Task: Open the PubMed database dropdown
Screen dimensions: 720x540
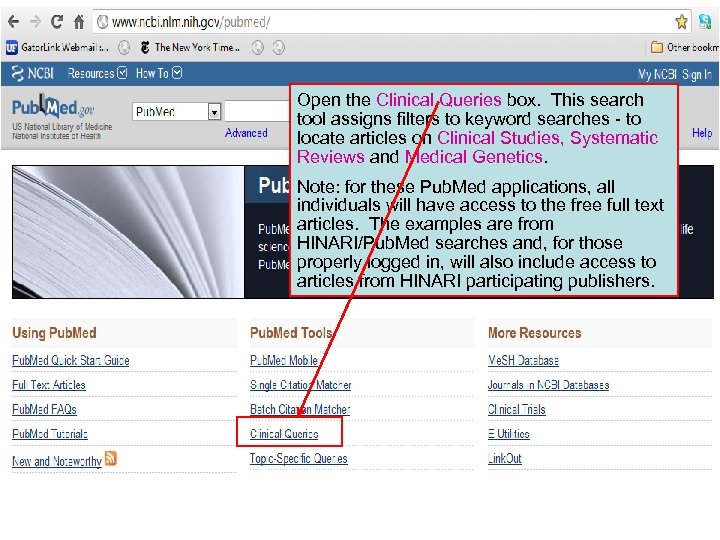Action: [x=177, y=112]
